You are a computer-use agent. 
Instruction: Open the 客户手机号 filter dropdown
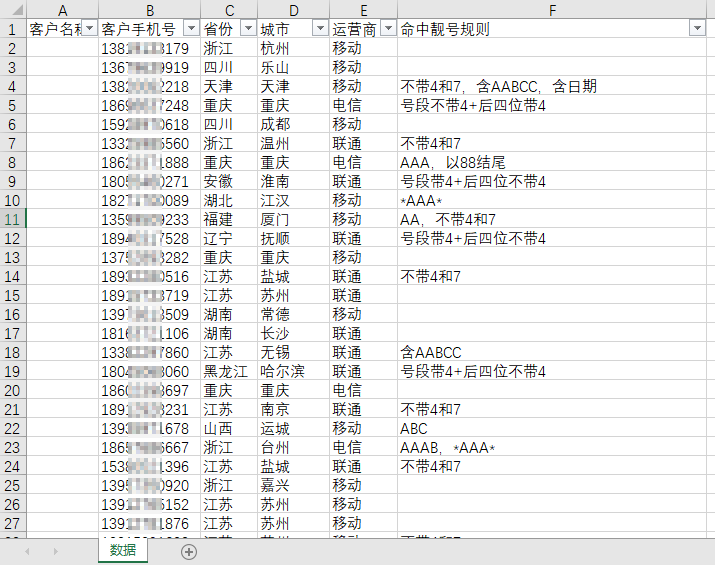[190, 29]
